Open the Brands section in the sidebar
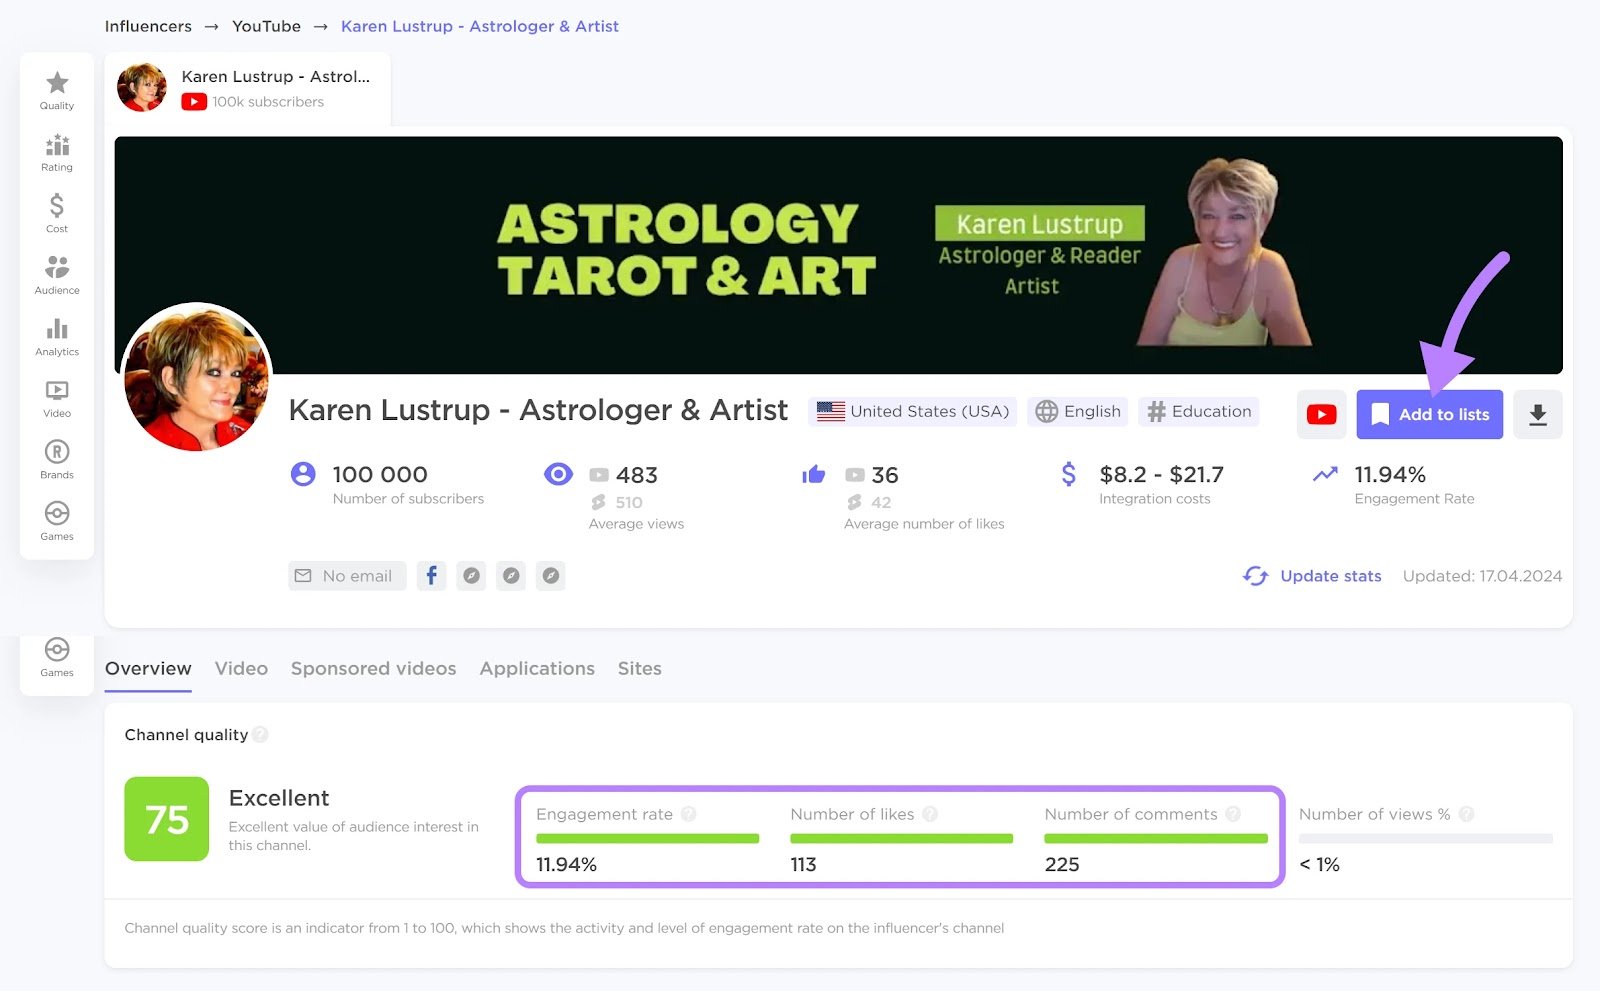The image size is (1600, 991). [x=56, y=458]
